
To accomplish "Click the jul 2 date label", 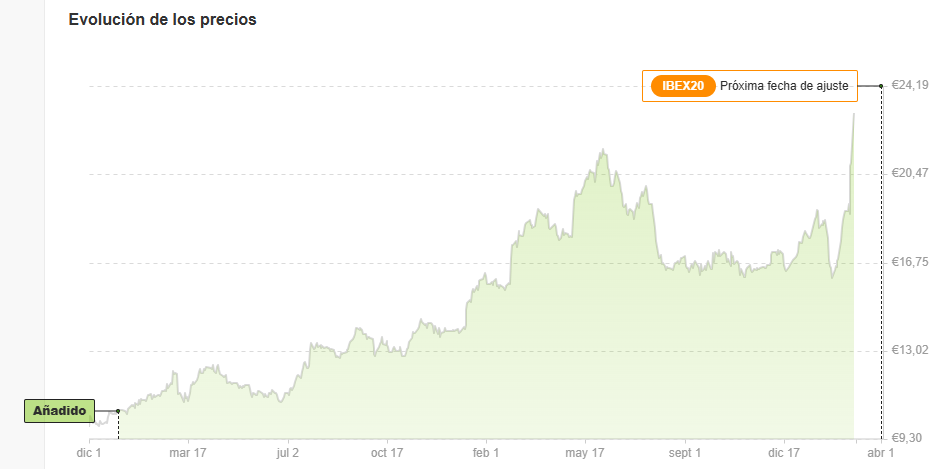I will [x=288, y=452].
